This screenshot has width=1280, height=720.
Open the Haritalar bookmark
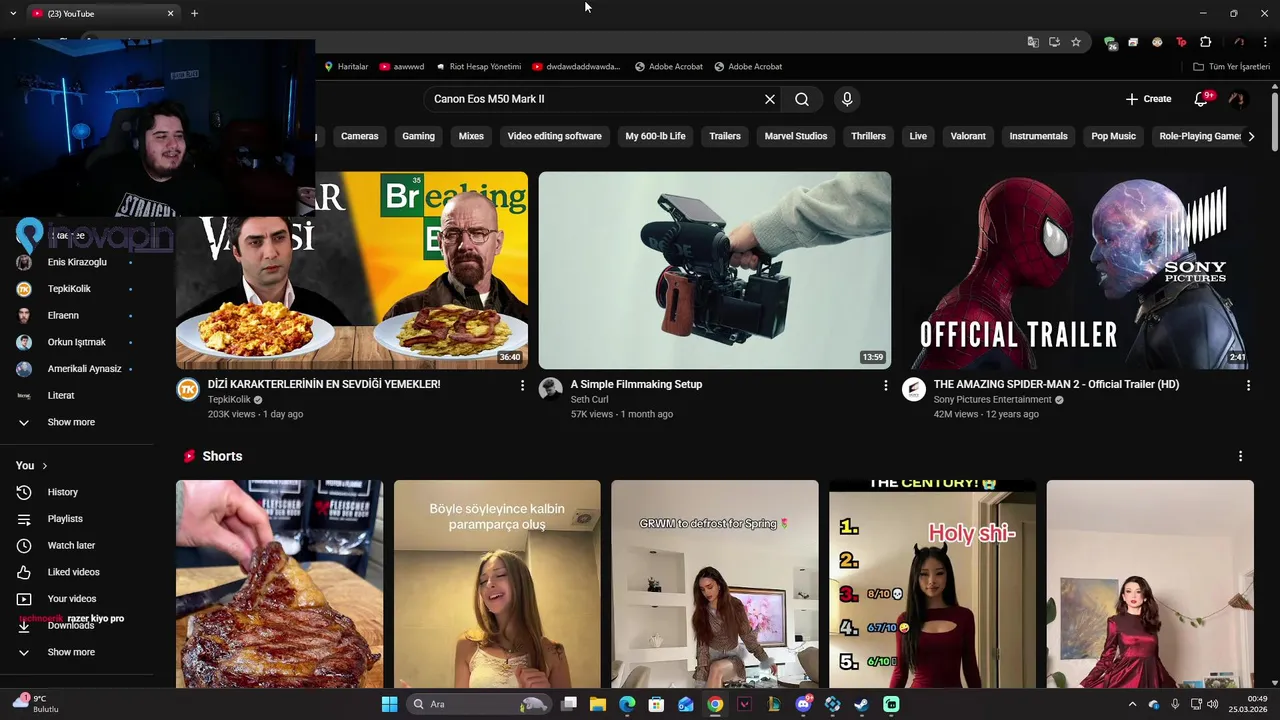point(345,67)
